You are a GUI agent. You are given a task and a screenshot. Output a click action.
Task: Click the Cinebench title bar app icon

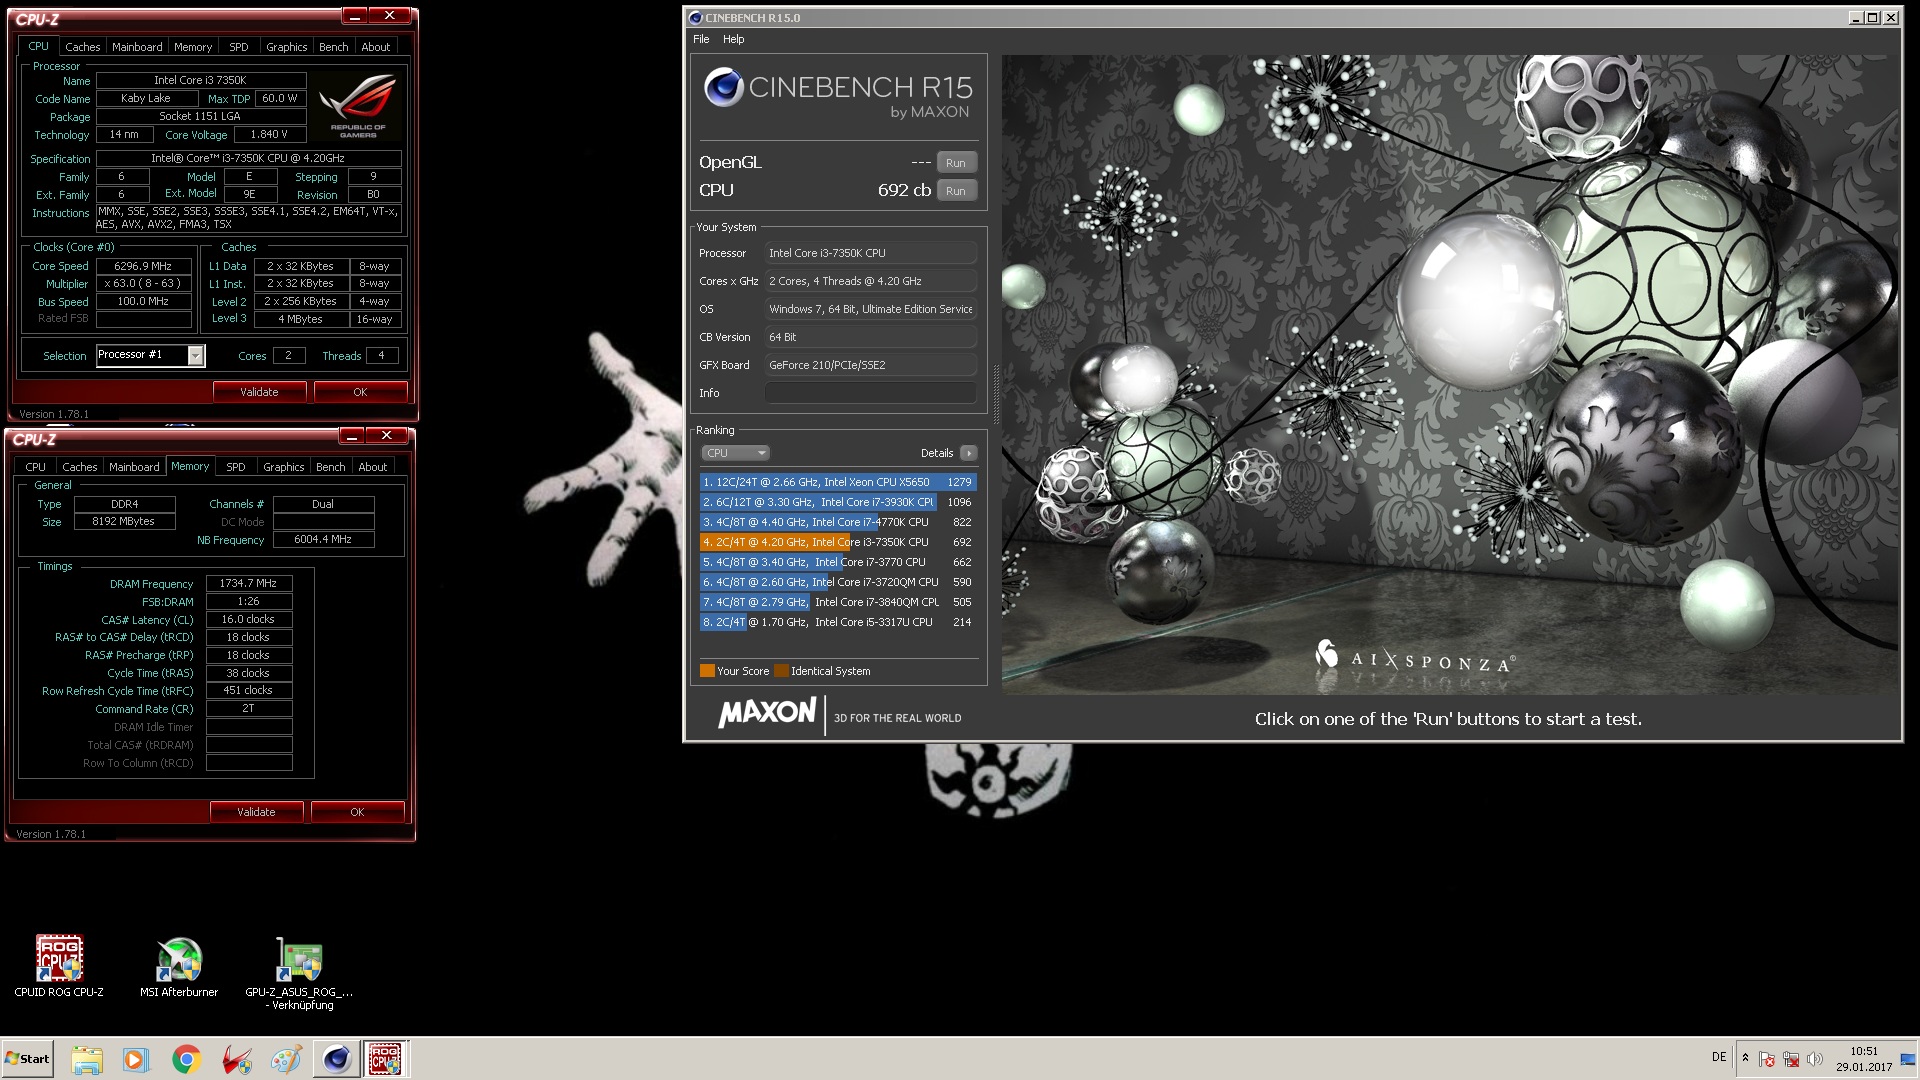(x=696, y=18)
